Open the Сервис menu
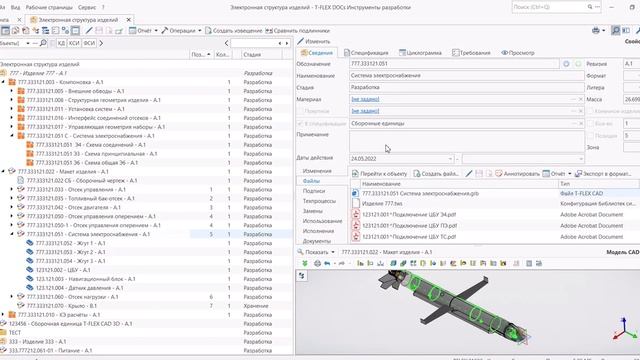Viewport: 640px width, 360px height. (87, 7)
